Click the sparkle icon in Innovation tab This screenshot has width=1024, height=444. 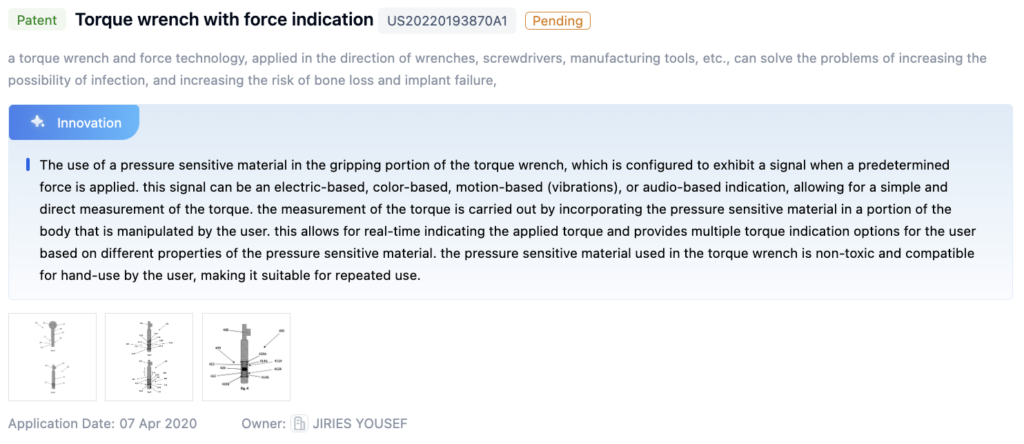pos(38,122)
